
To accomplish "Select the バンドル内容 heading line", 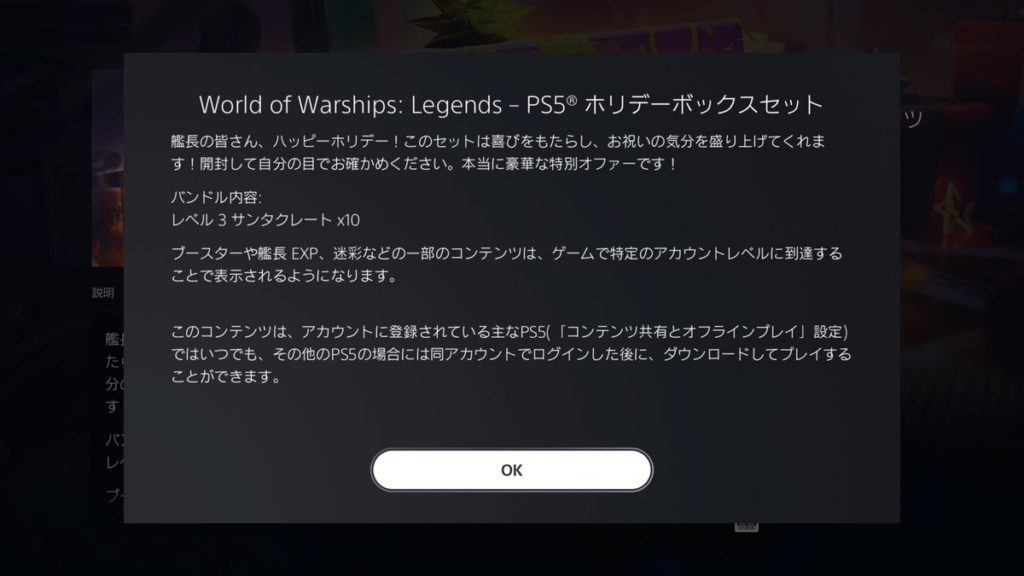I will [x=216, y=197].
